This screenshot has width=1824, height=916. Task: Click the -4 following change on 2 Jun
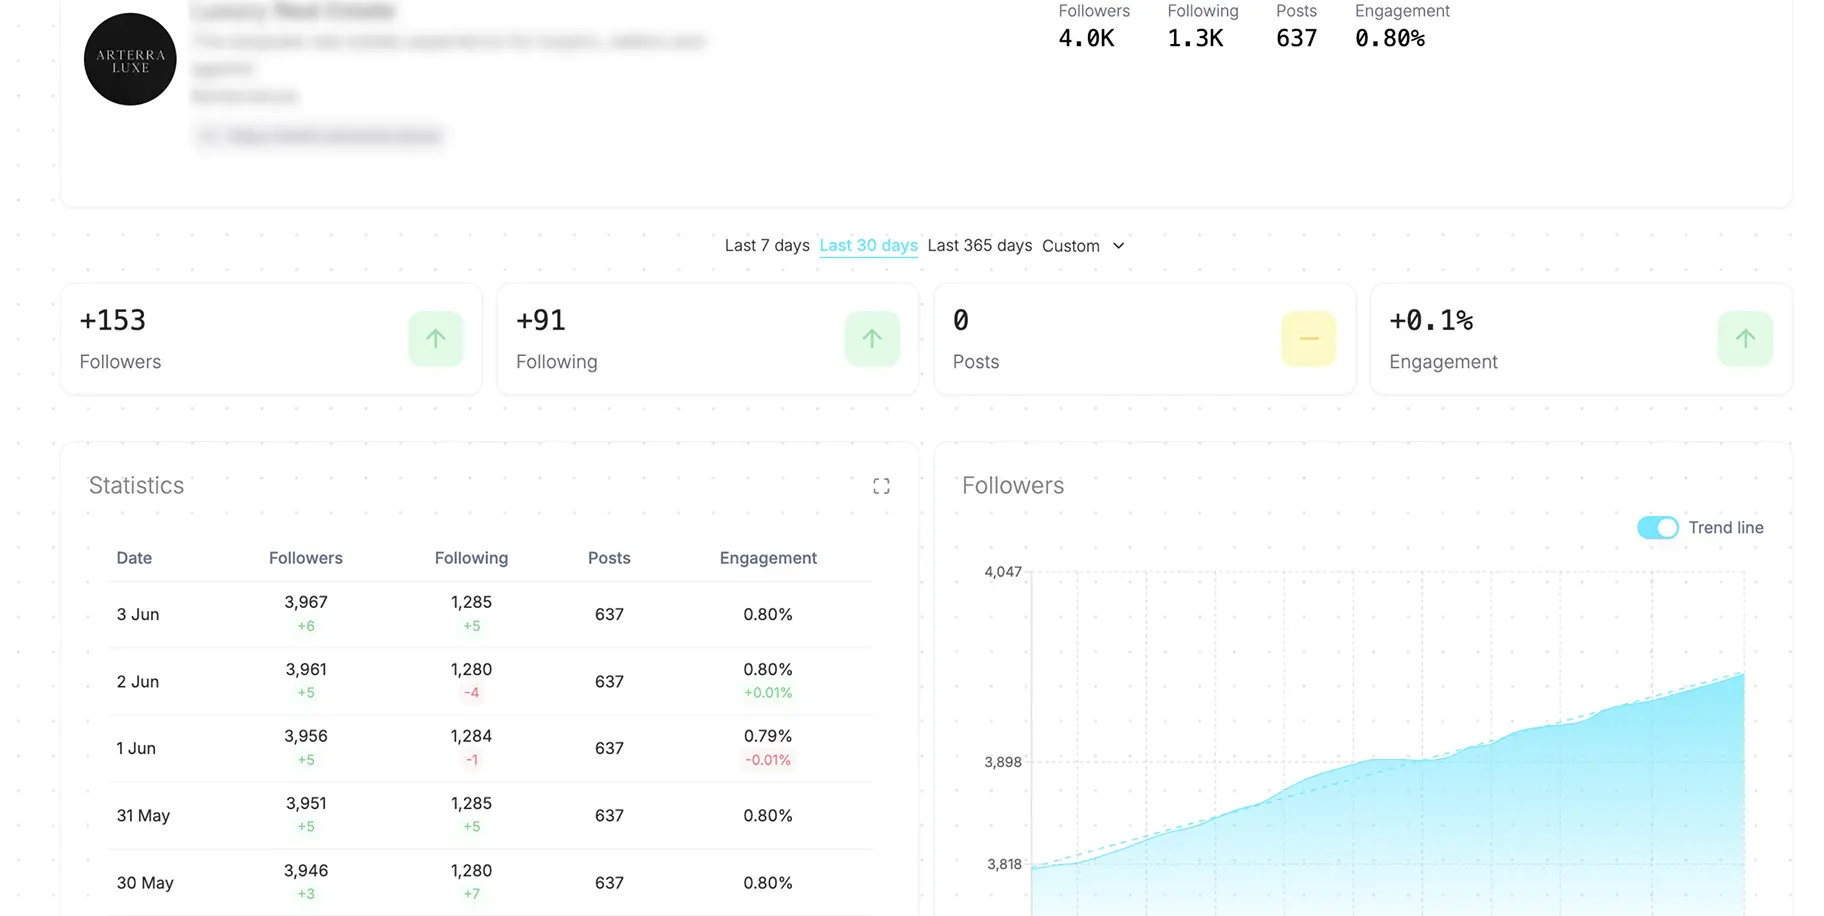point(471,693)
